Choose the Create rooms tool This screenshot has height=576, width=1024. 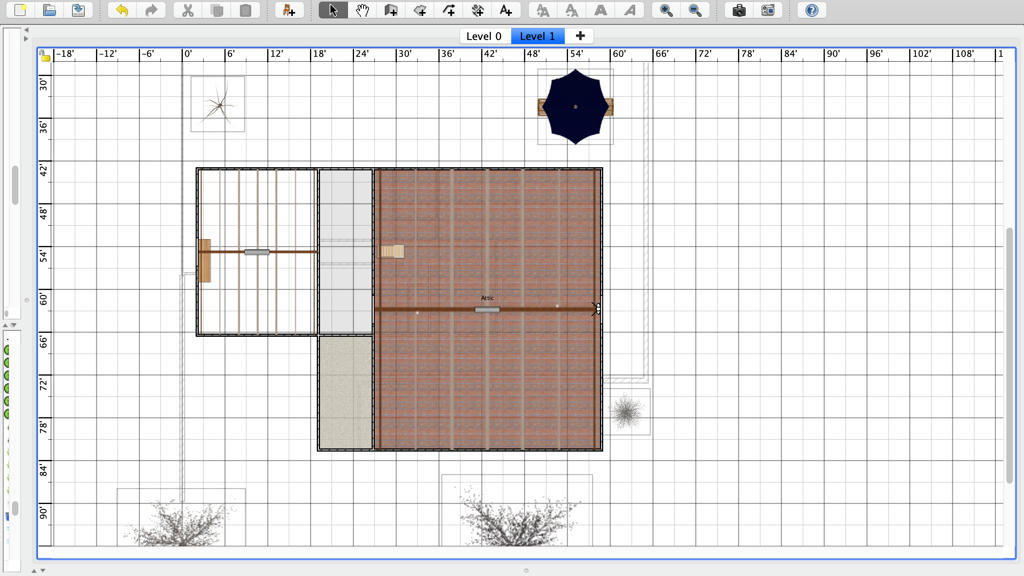click(420, 10)
